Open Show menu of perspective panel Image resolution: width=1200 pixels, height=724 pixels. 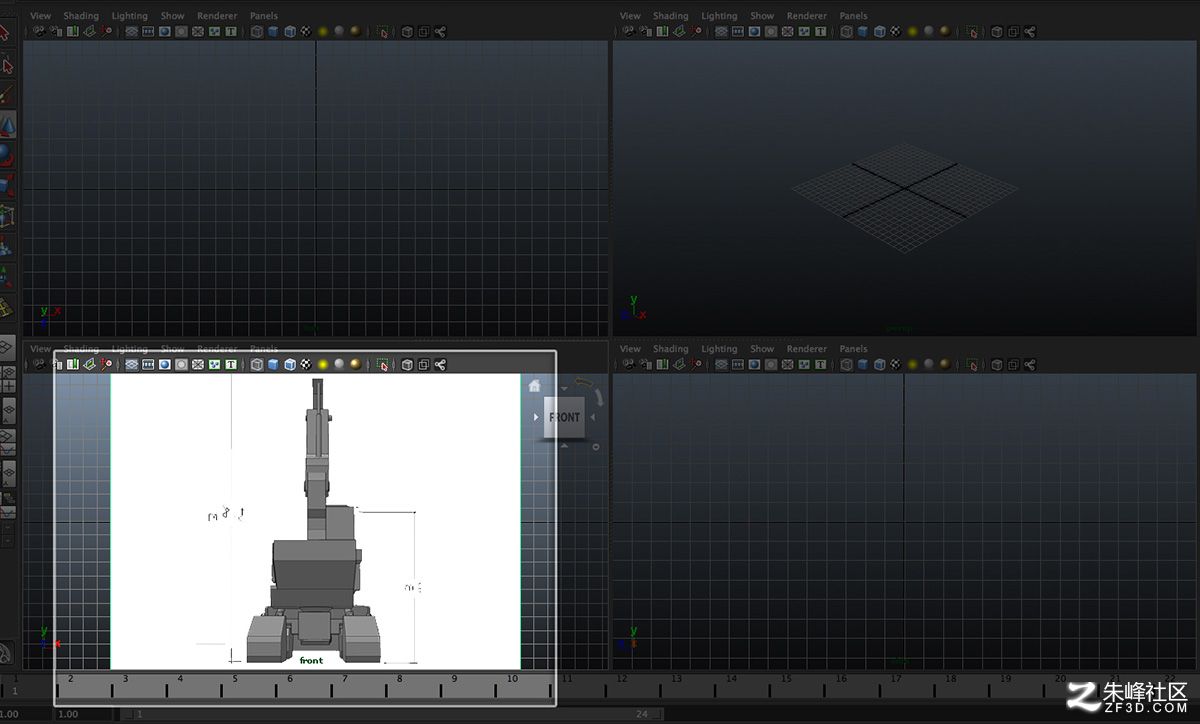click(762, 16)
